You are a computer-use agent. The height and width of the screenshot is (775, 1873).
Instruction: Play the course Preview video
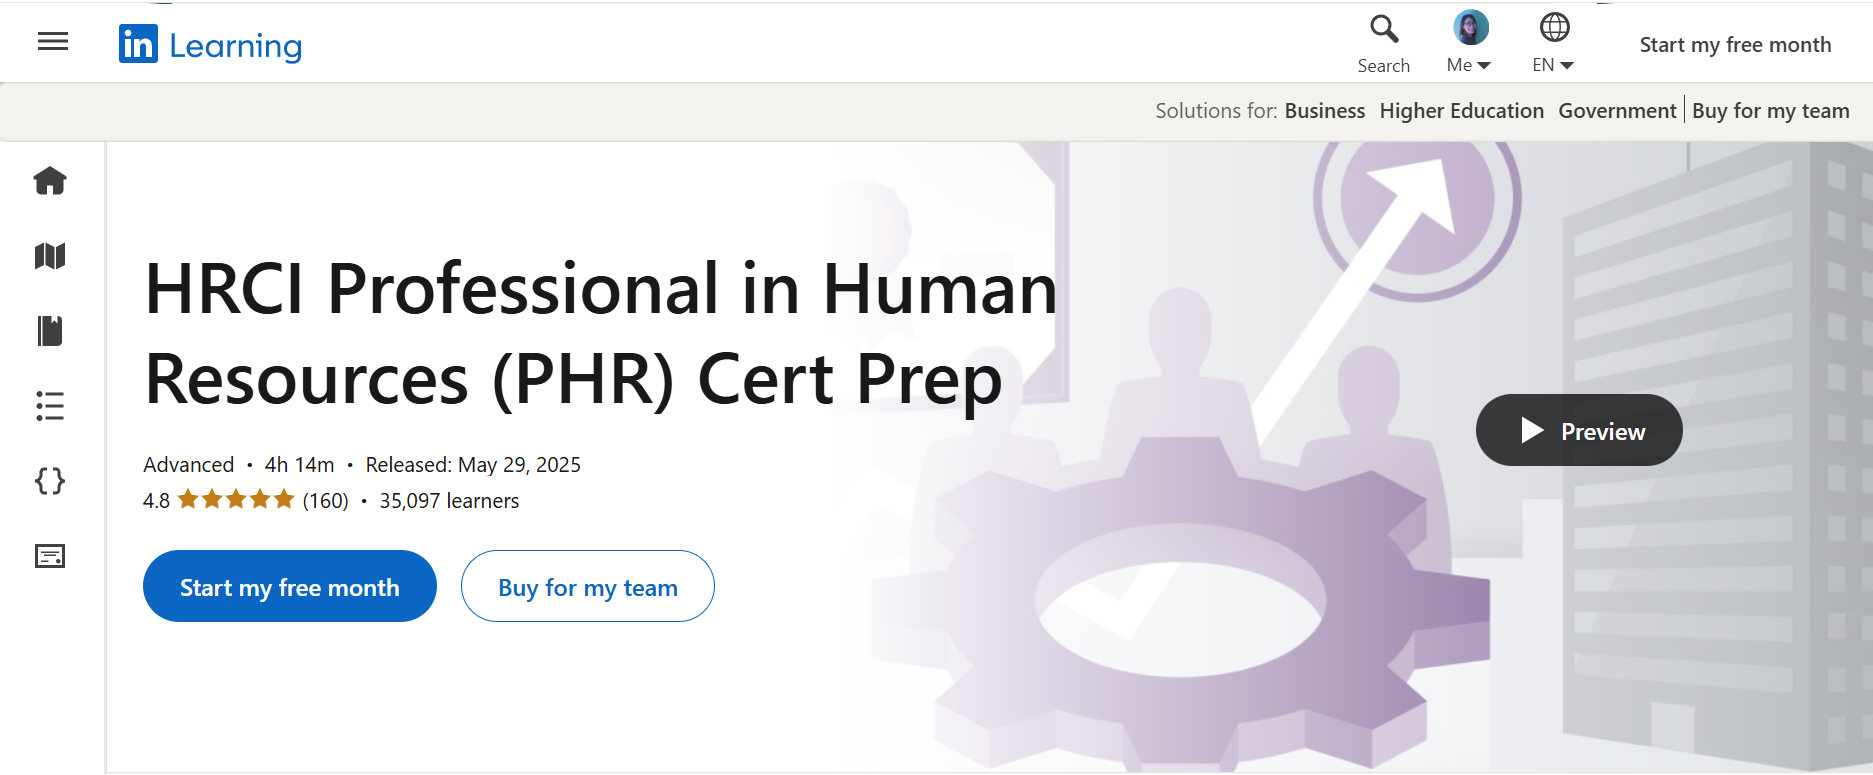tap(1579, 430)
